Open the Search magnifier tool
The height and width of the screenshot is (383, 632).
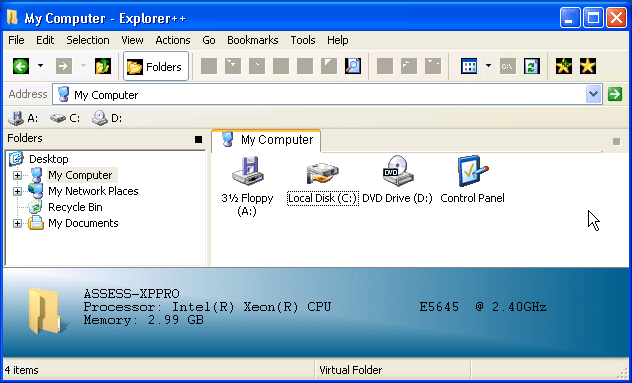coord(353,66)
